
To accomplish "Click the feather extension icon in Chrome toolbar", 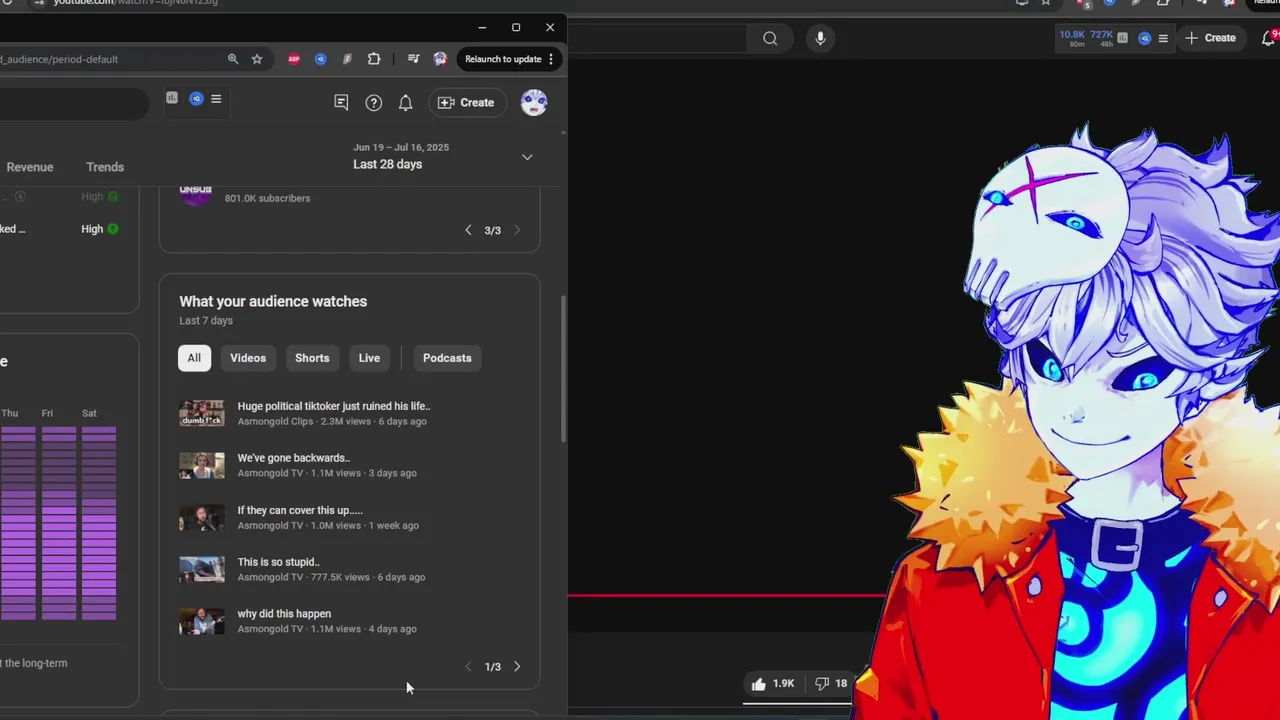I will click(347, 59).
